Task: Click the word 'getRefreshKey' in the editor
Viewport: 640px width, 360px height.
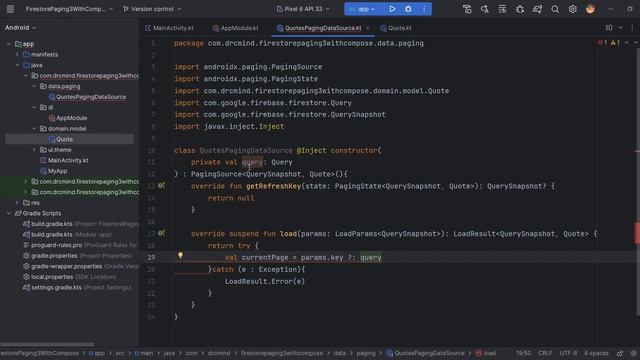Action: point(273,186)
